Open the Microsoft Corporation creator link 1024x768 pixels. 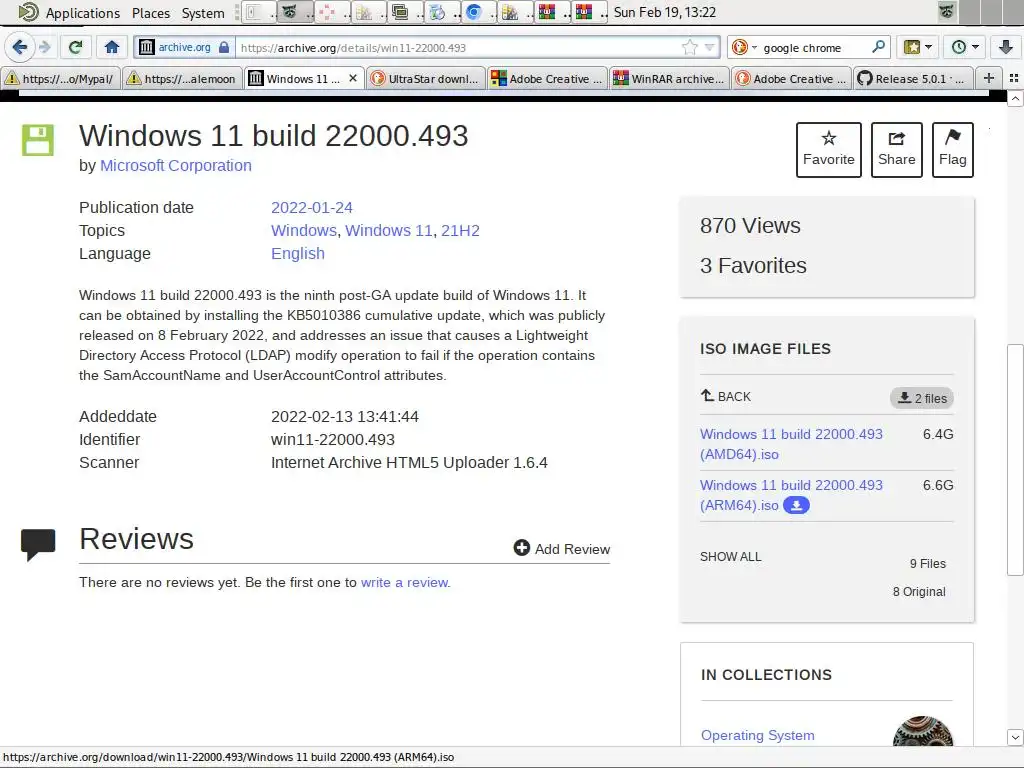176,165
